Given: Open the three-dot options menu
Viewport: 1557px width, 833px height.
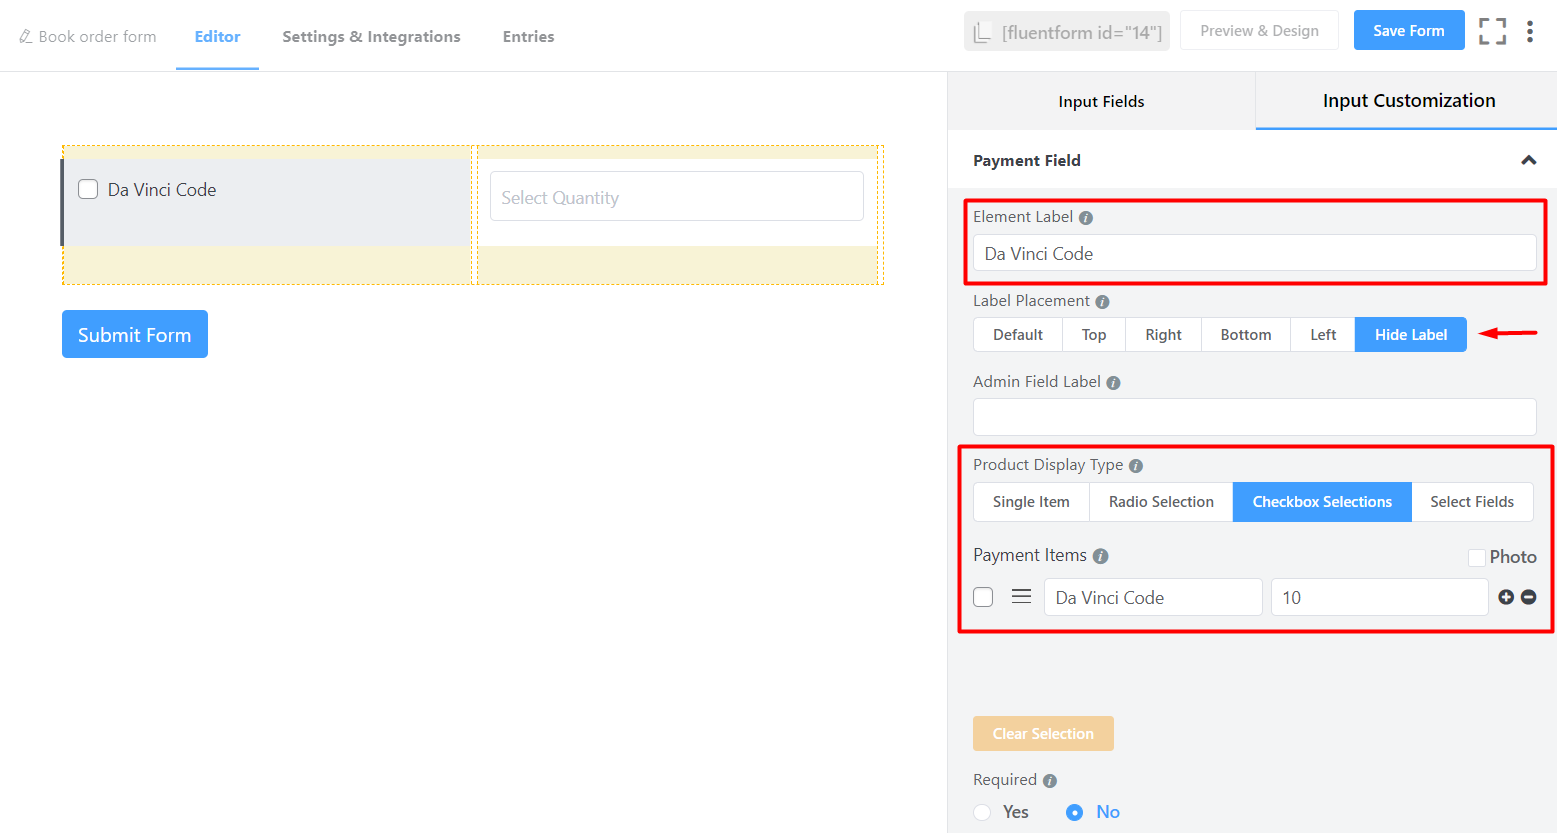Looking at the screenshot, I should (x=1531, y=31).
